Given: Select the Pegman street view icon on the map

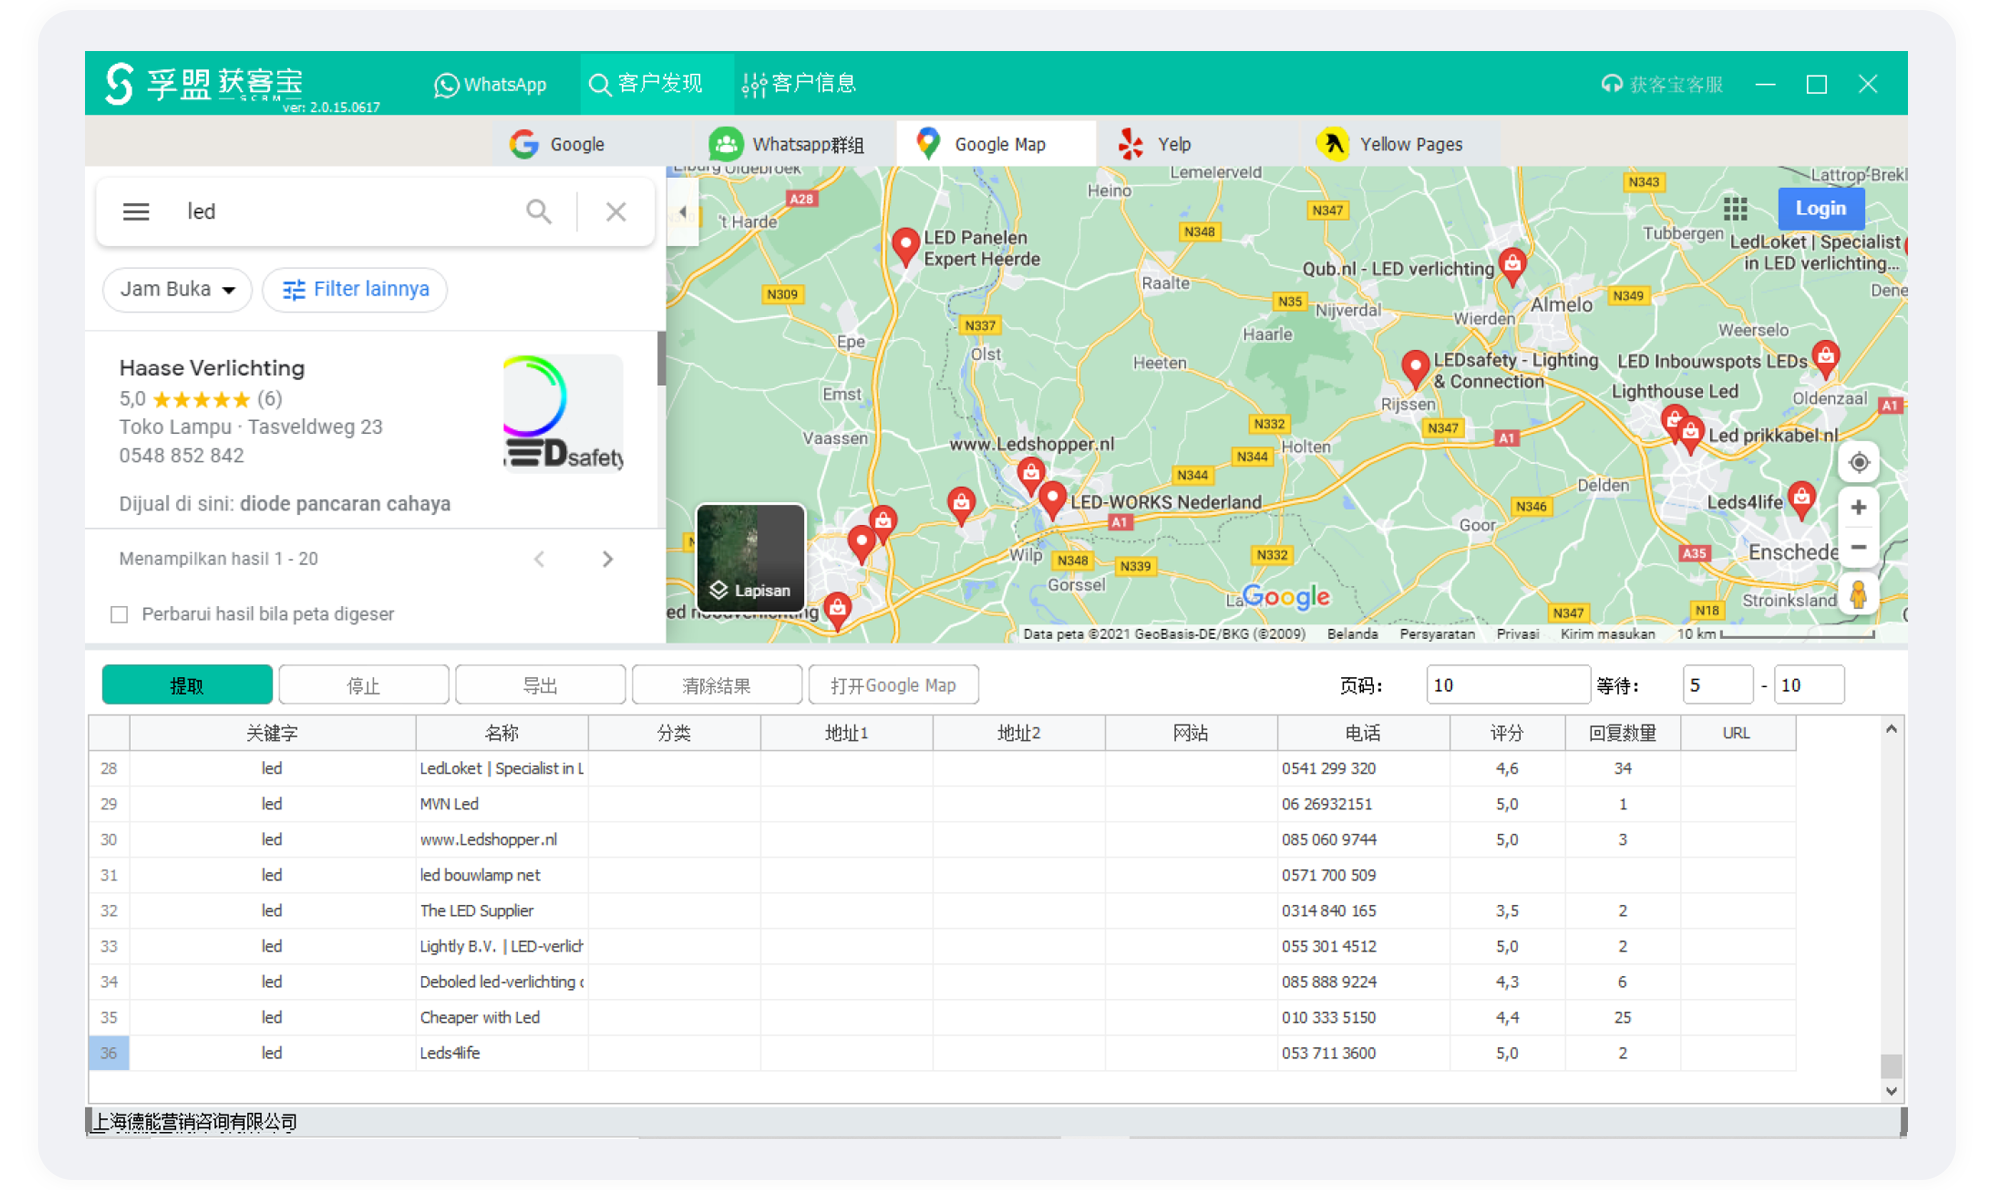Looking at the screenshot, I should tap(1858, 597).
